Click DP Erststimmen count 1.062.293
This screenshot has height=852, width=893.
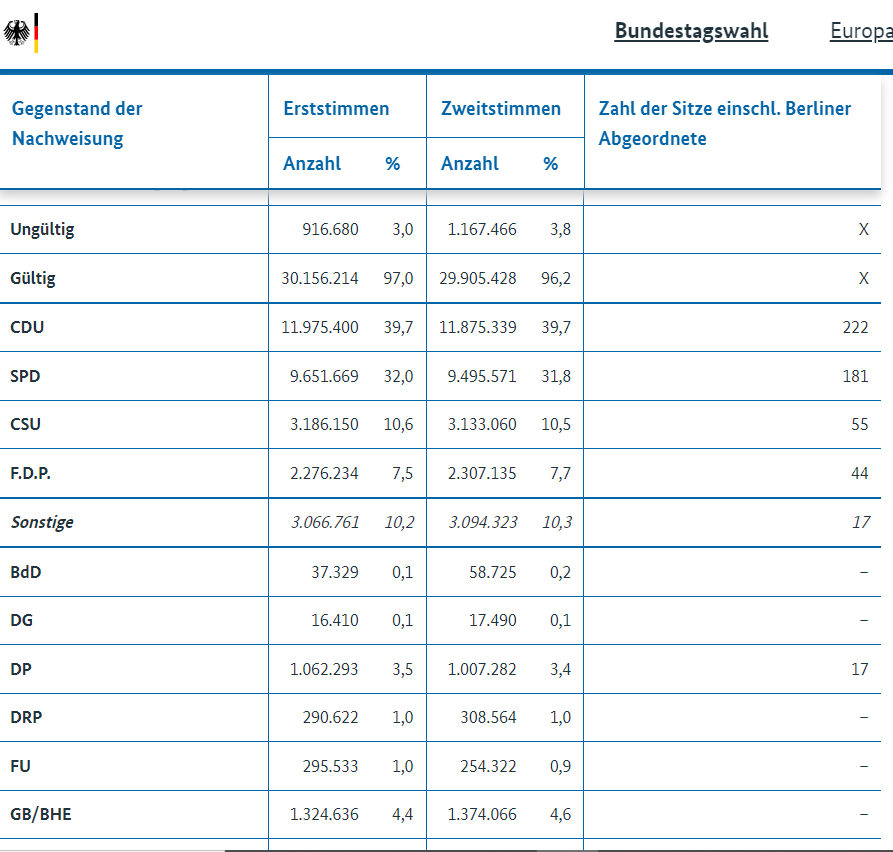(x=324, y=669)
